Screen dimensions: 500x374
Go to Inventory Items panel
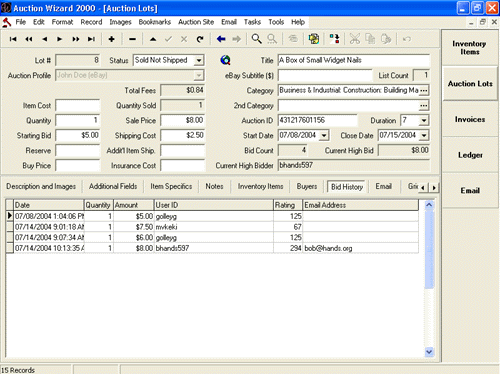(469, 48)
